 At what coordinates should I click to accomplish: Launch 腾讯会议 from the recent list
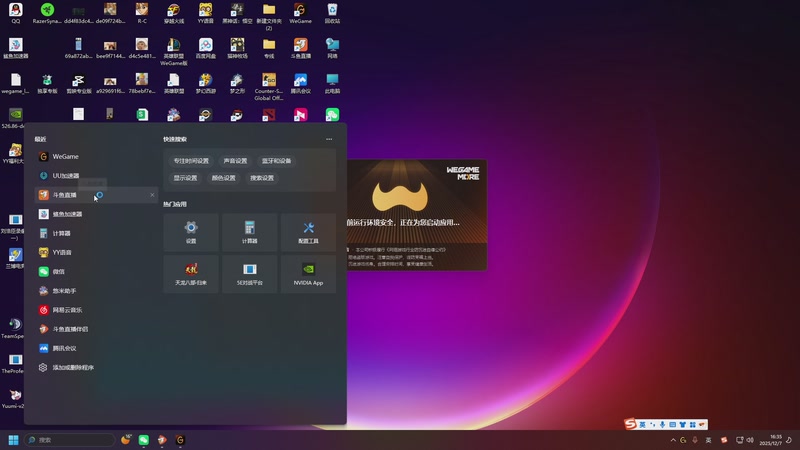(x=96, y=348)
